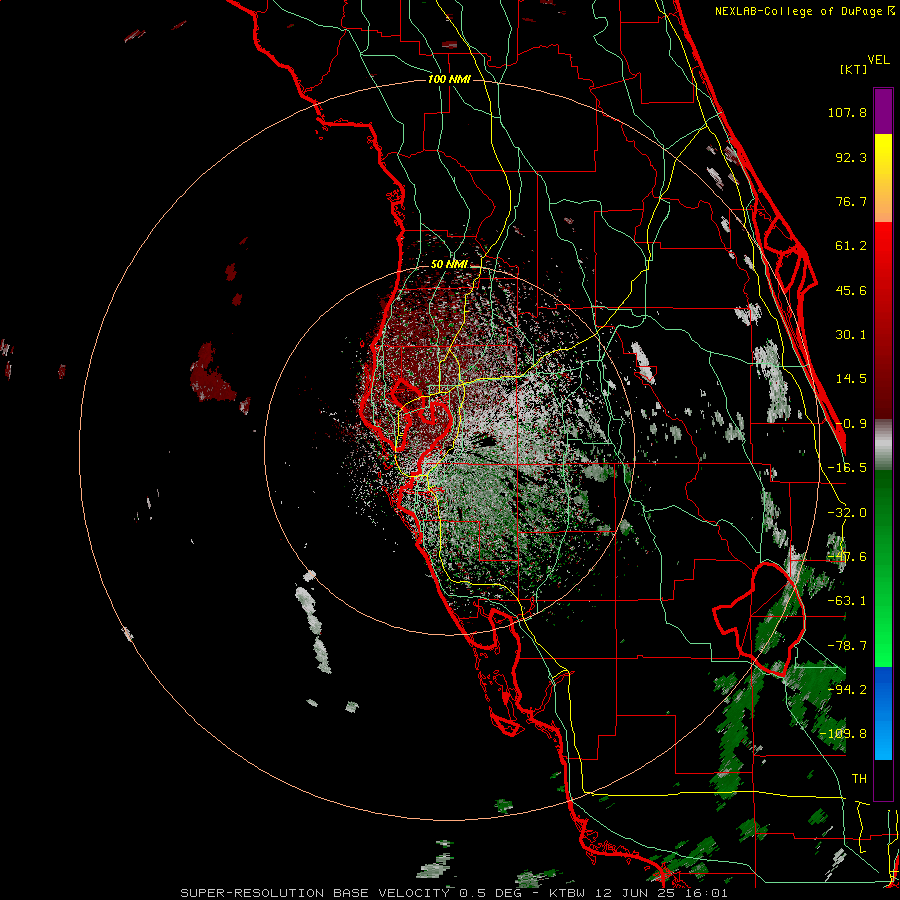Click the 76.7 scale label
The height and width of the screenshot is (900, 900).
pyautogui.click(x=851, y=201)
